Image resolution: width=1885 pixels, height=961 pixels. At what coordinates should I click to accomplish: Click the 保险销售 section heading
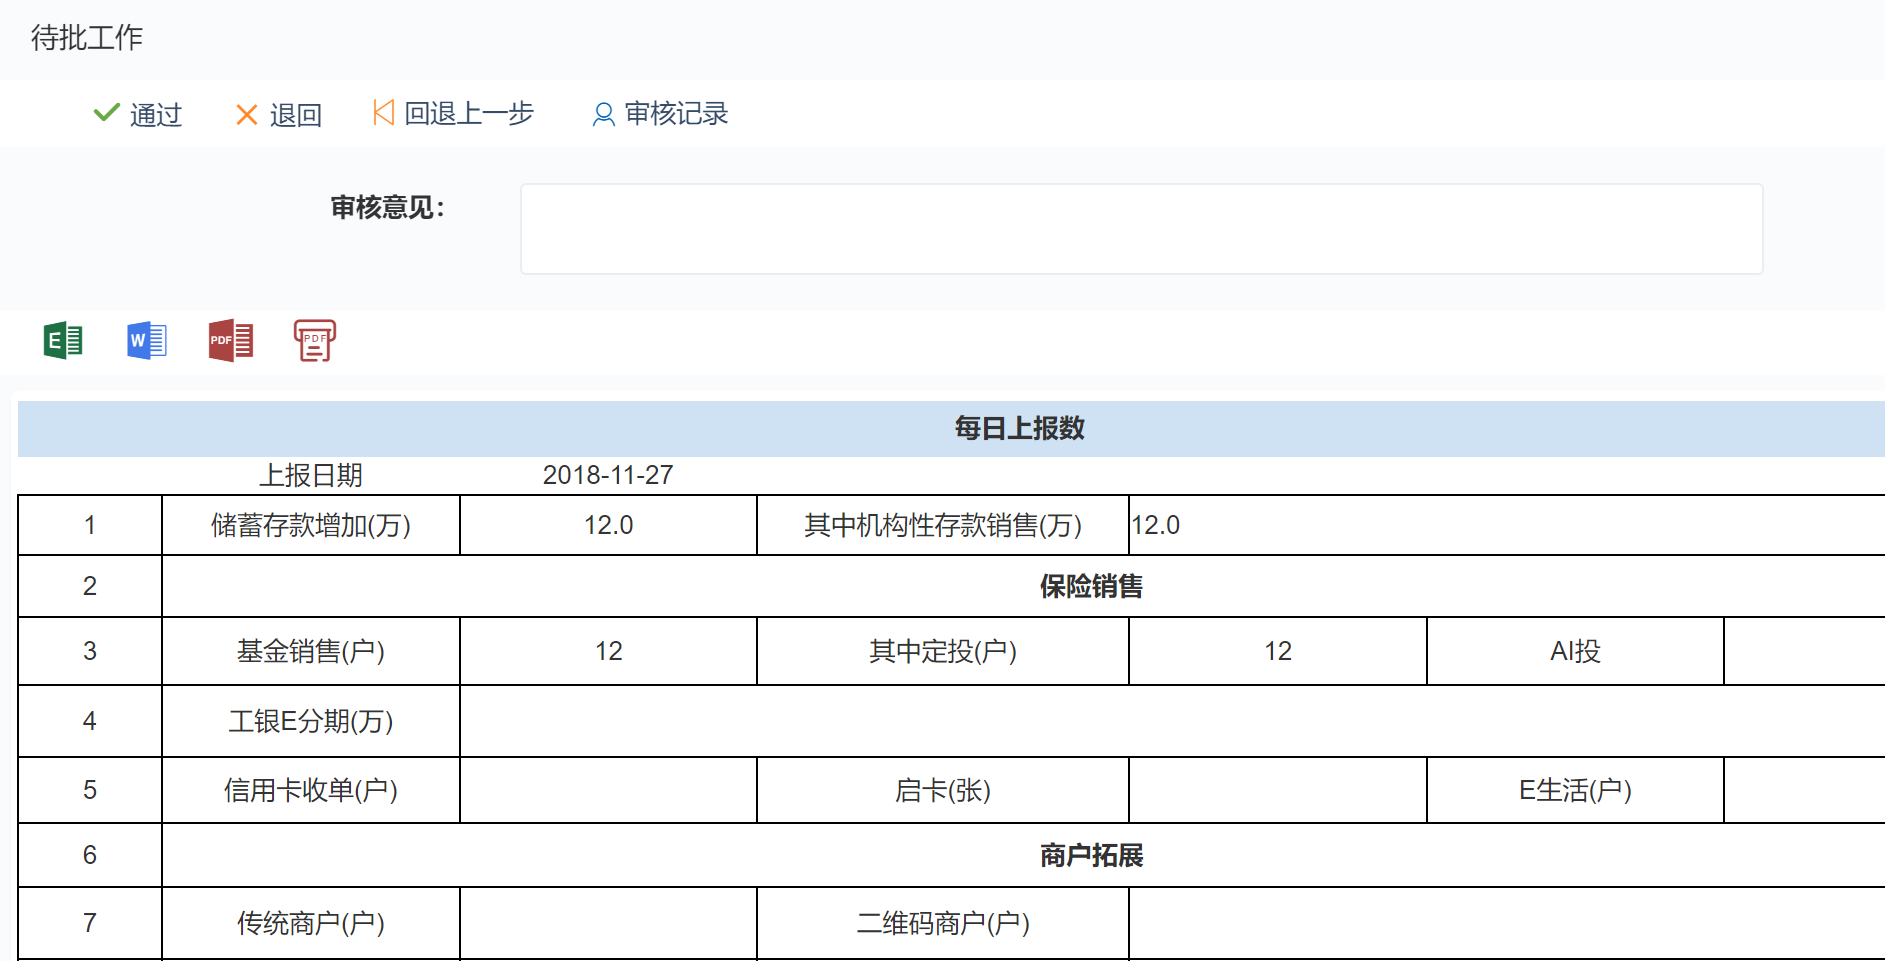tap(1091, 586)
